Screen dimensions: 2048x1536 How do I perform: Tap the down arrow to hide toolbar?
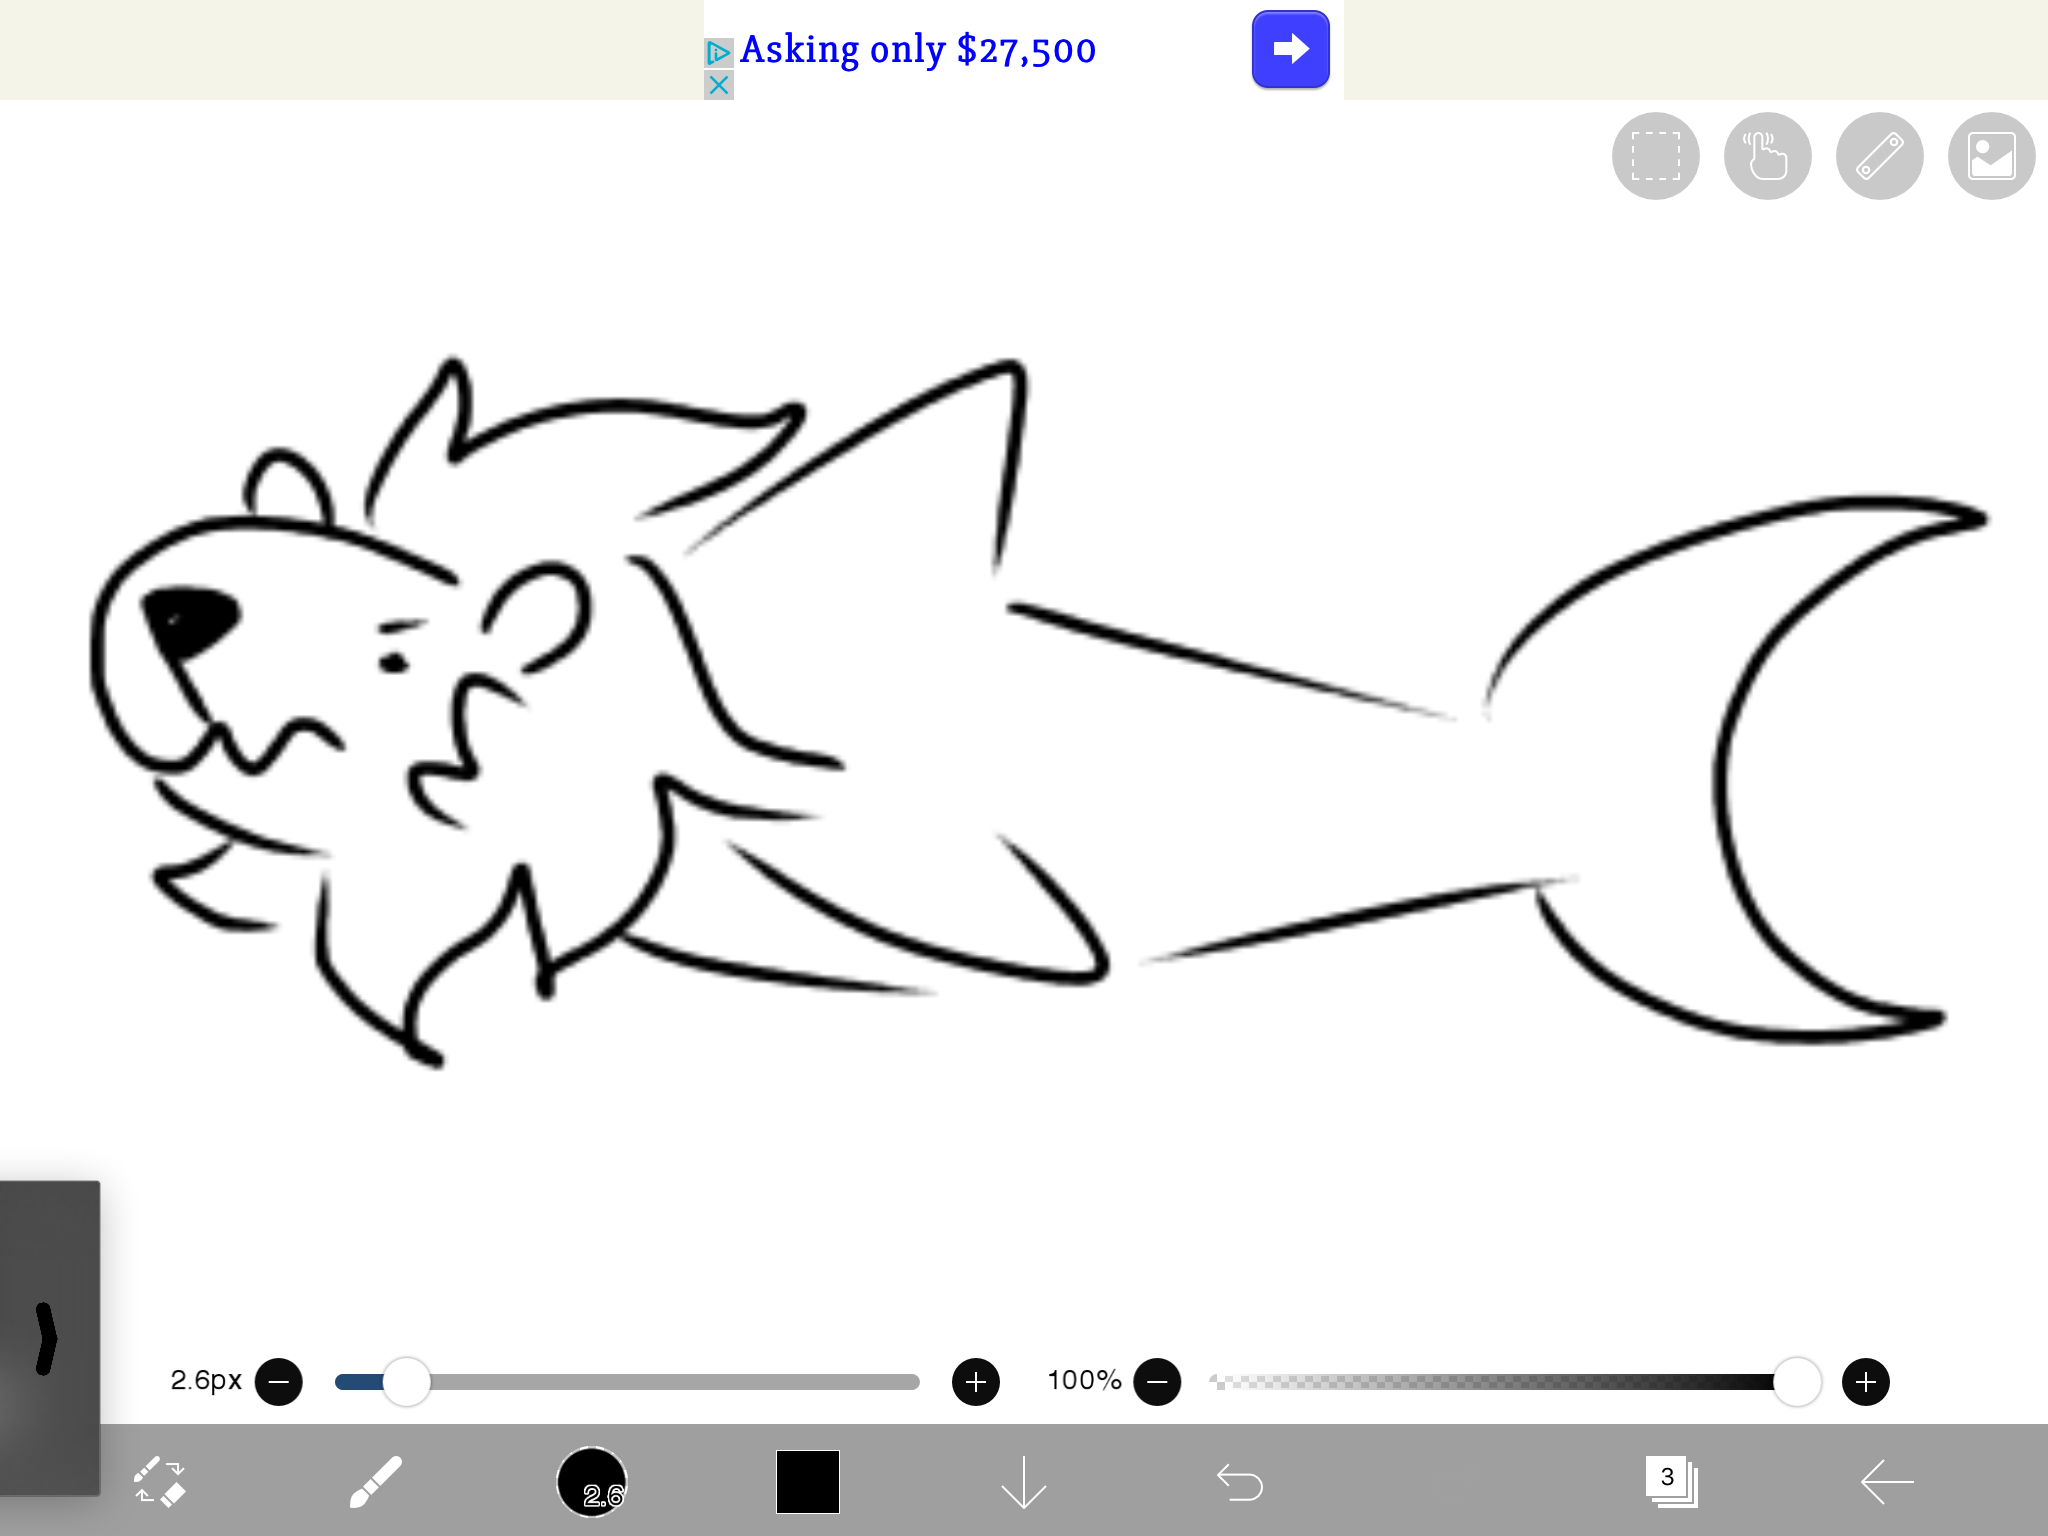click(1023, 1481)
